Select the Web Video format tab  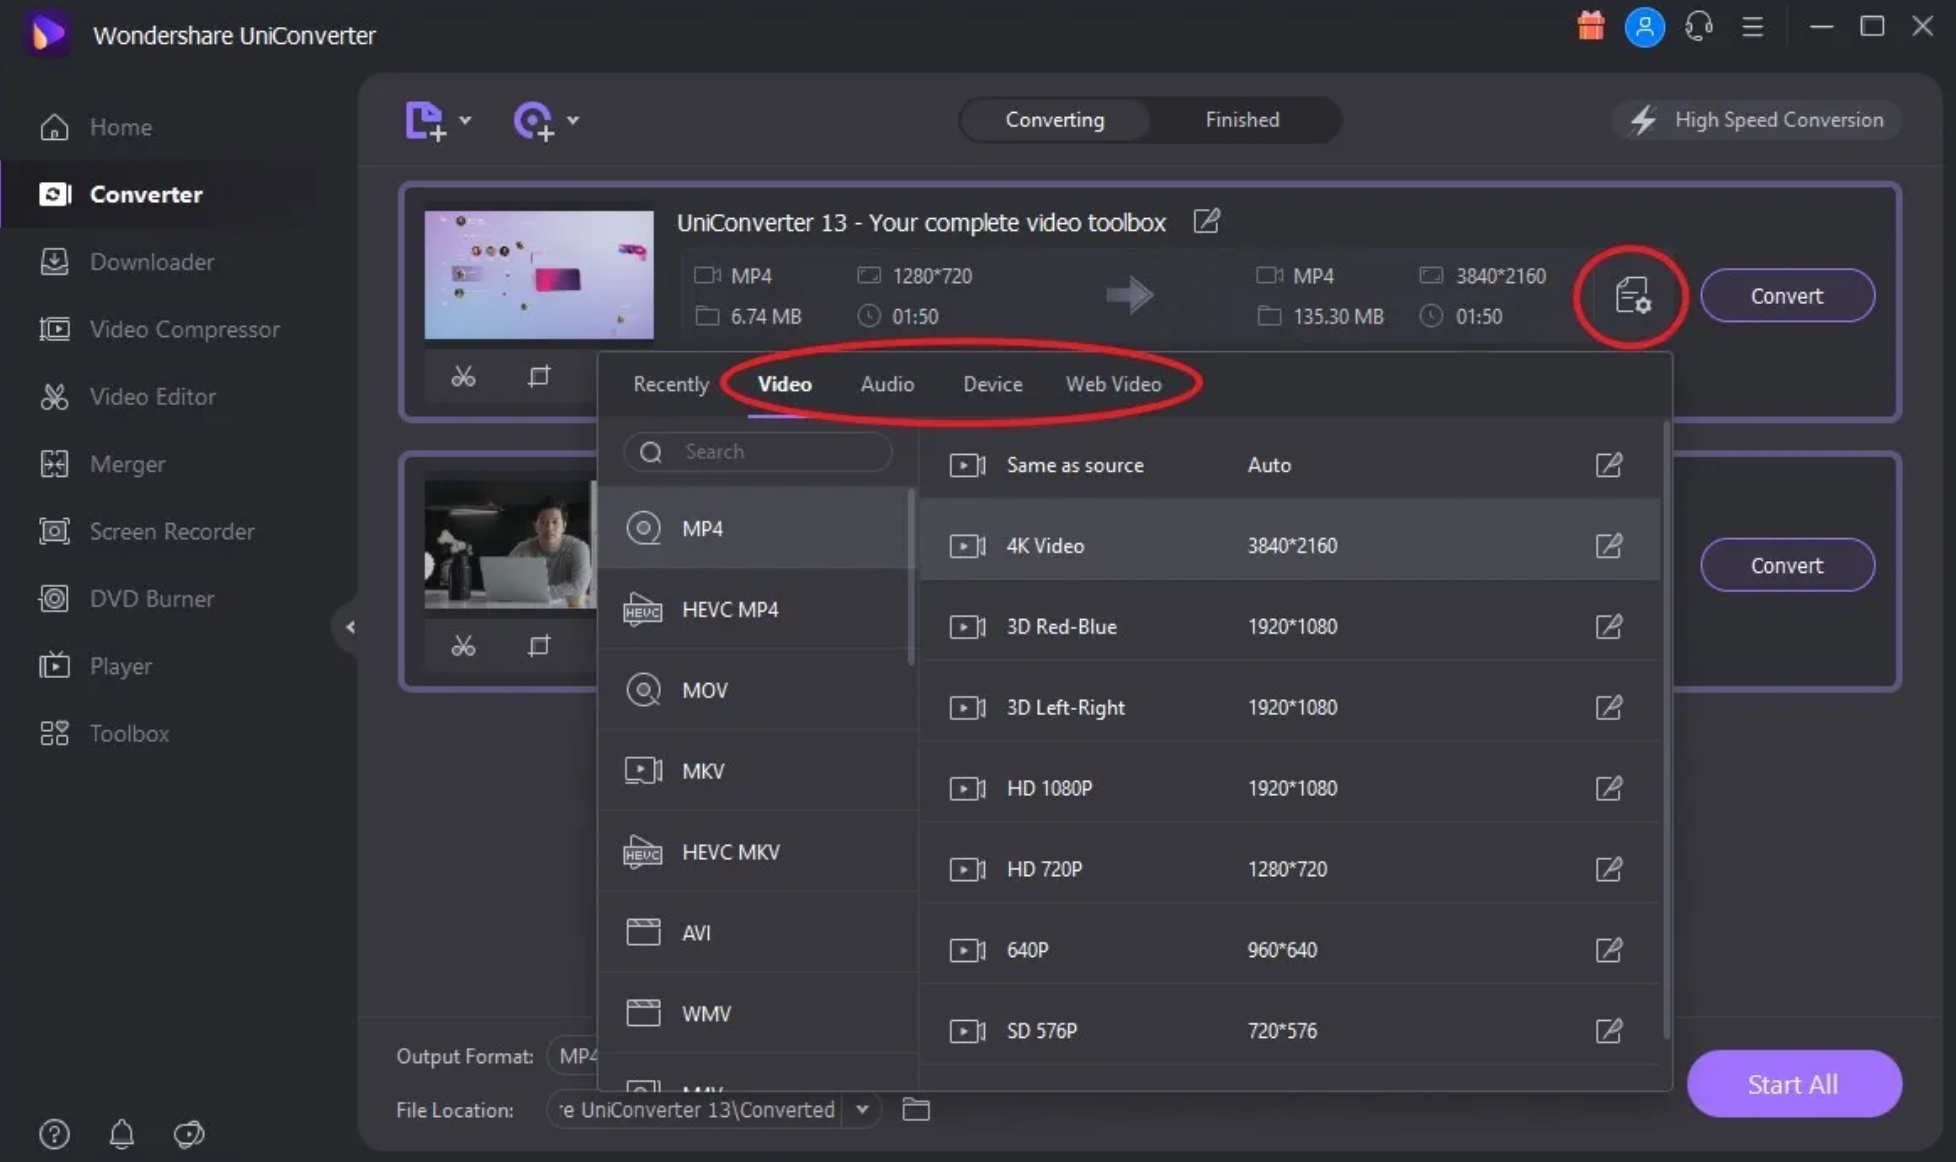(1113, 384)
